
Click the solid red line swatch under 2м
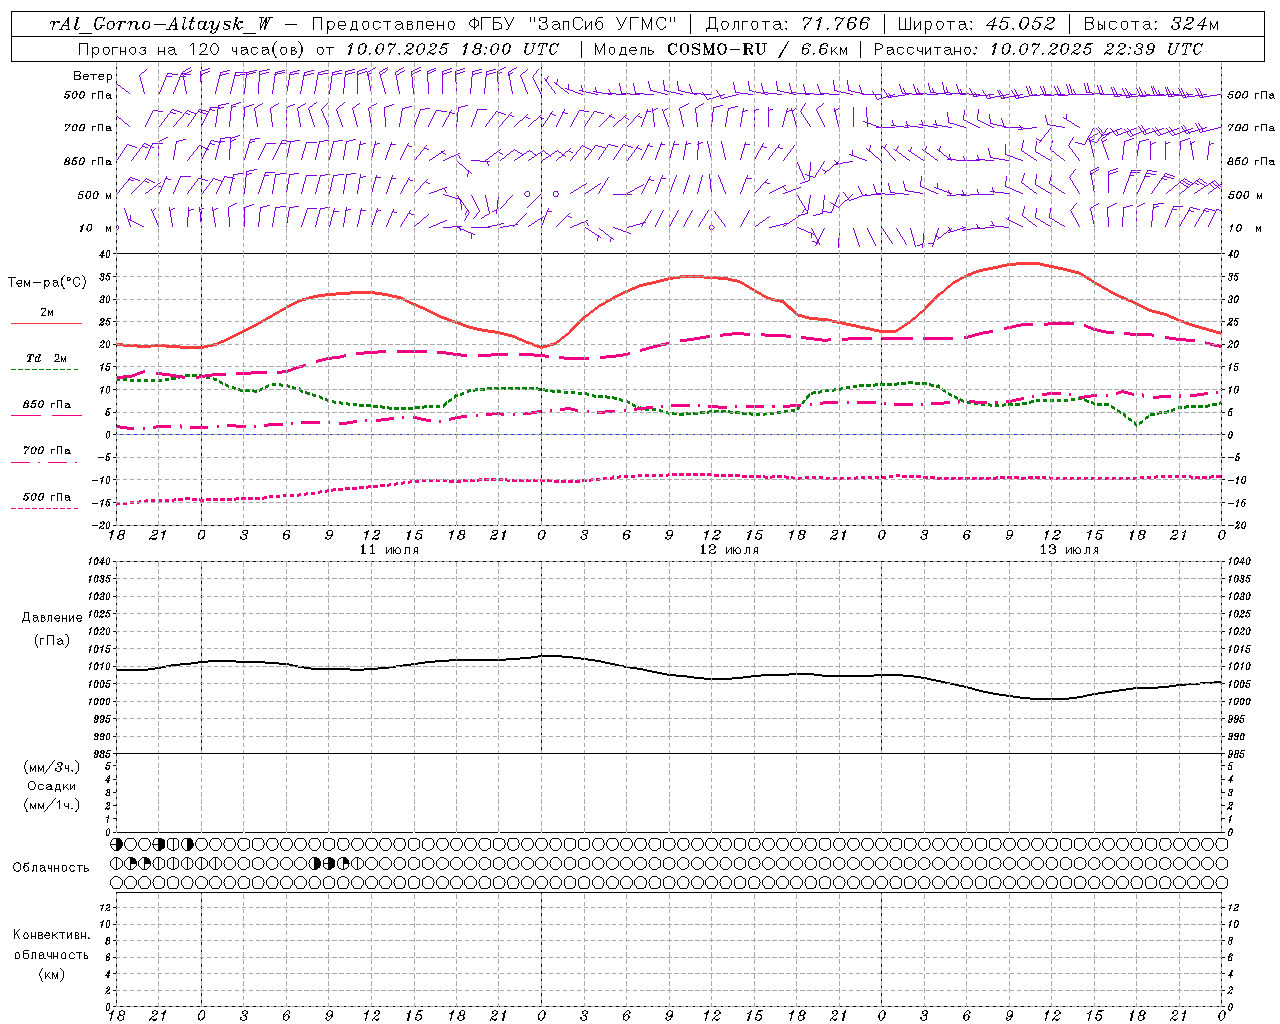pos(46,323)
